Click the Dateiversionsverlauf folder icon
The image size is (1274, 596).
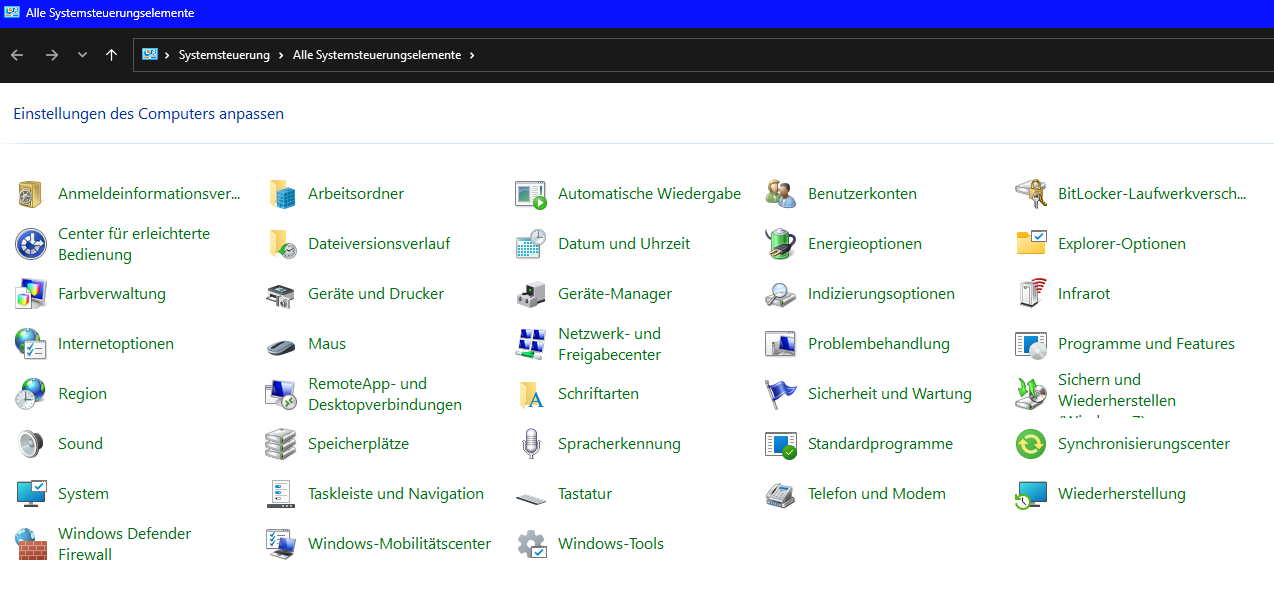click(281, 244)
